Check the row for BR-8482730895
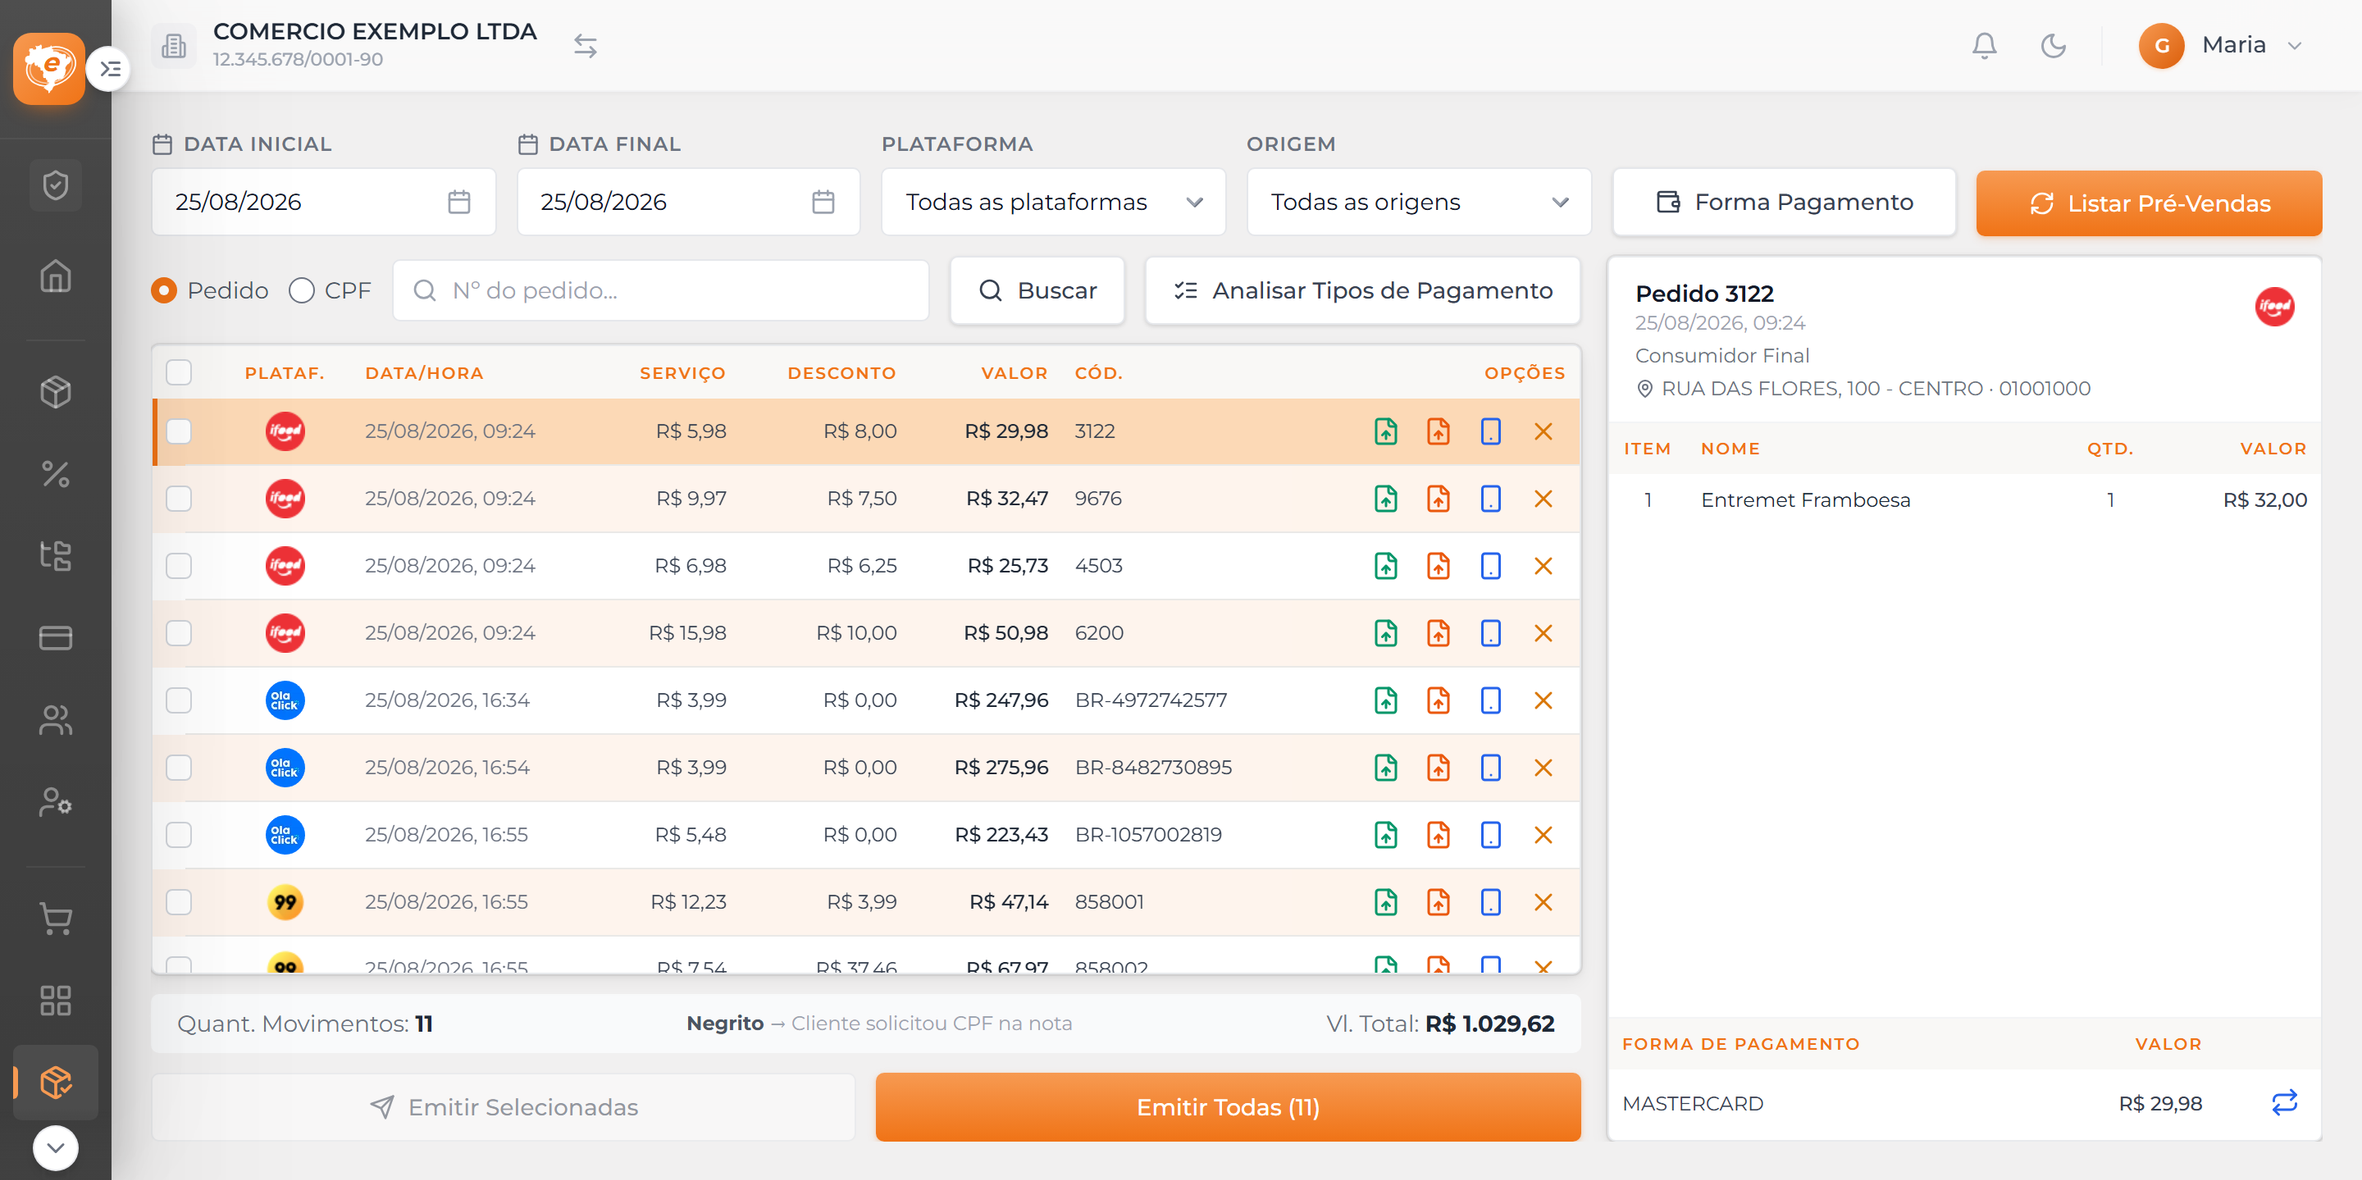 (x=179, y=767)
